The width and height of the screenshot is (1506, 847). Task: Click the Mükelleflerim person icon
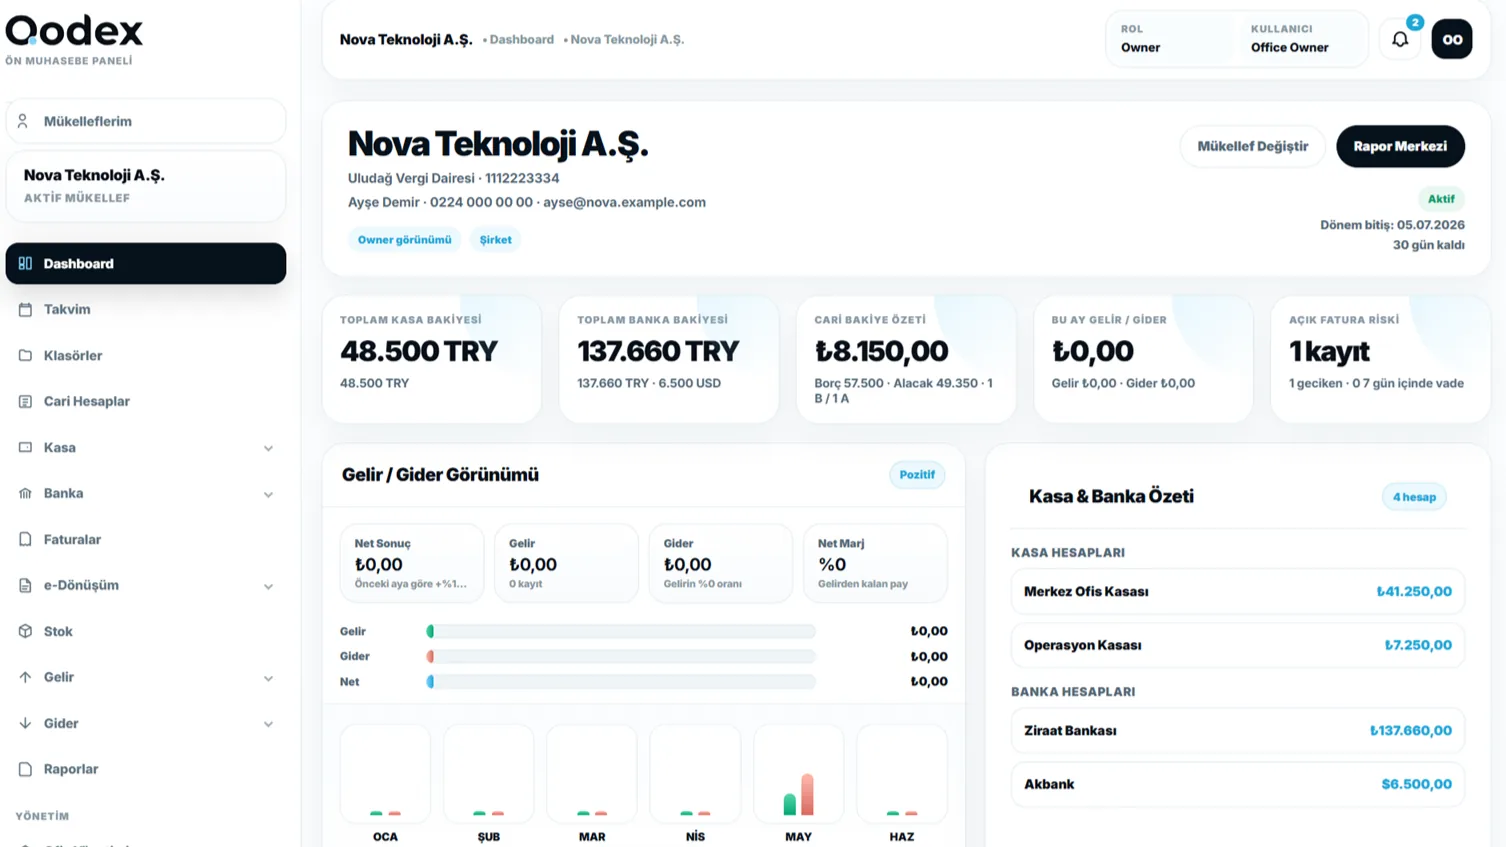click(23, 122)
